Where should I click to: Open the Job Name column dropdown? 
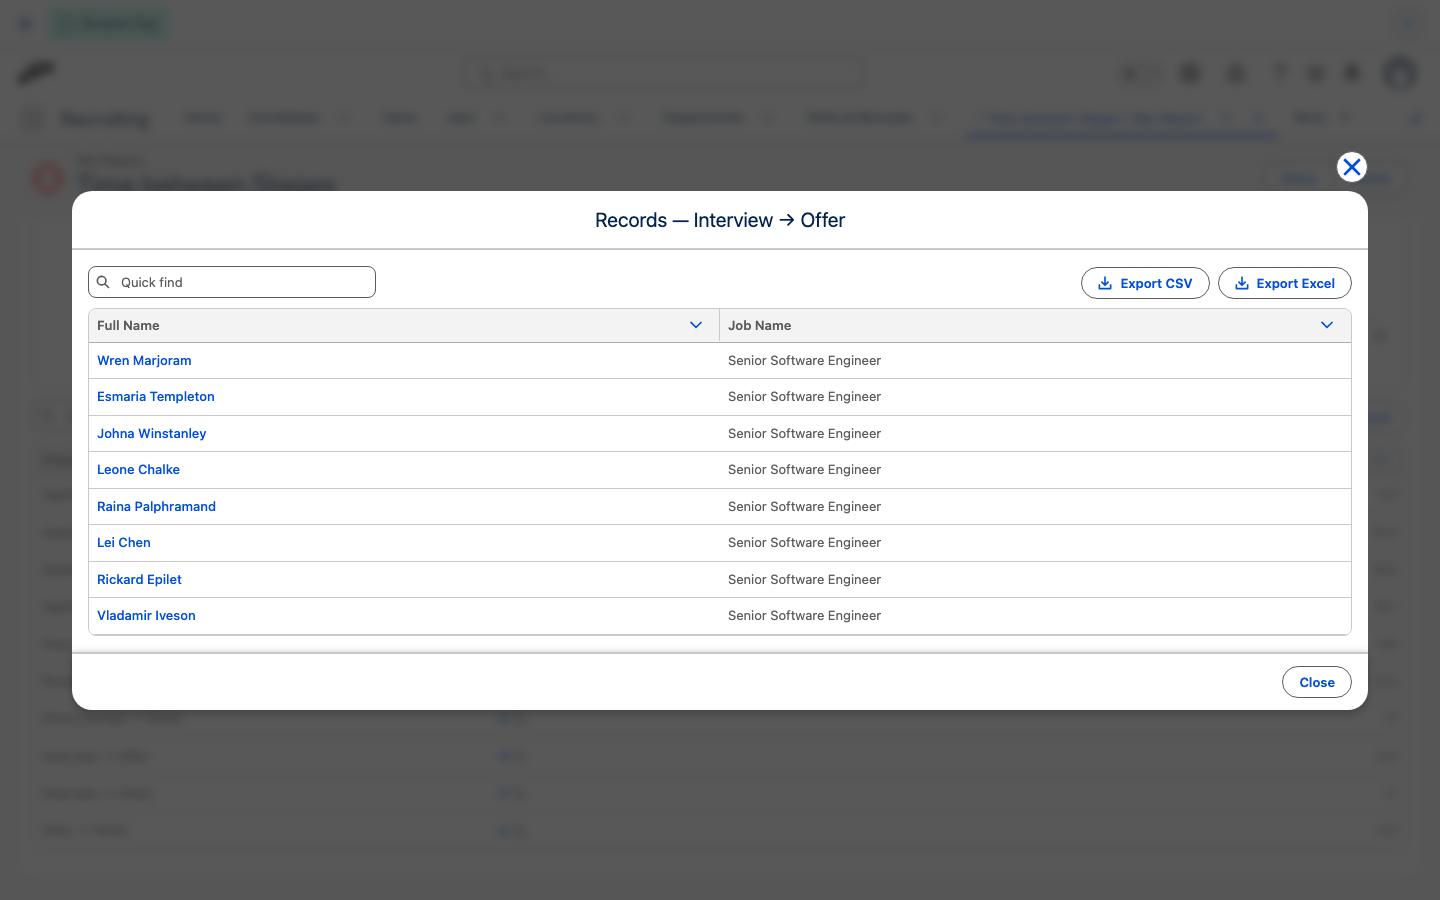(x=1327, y=325)
